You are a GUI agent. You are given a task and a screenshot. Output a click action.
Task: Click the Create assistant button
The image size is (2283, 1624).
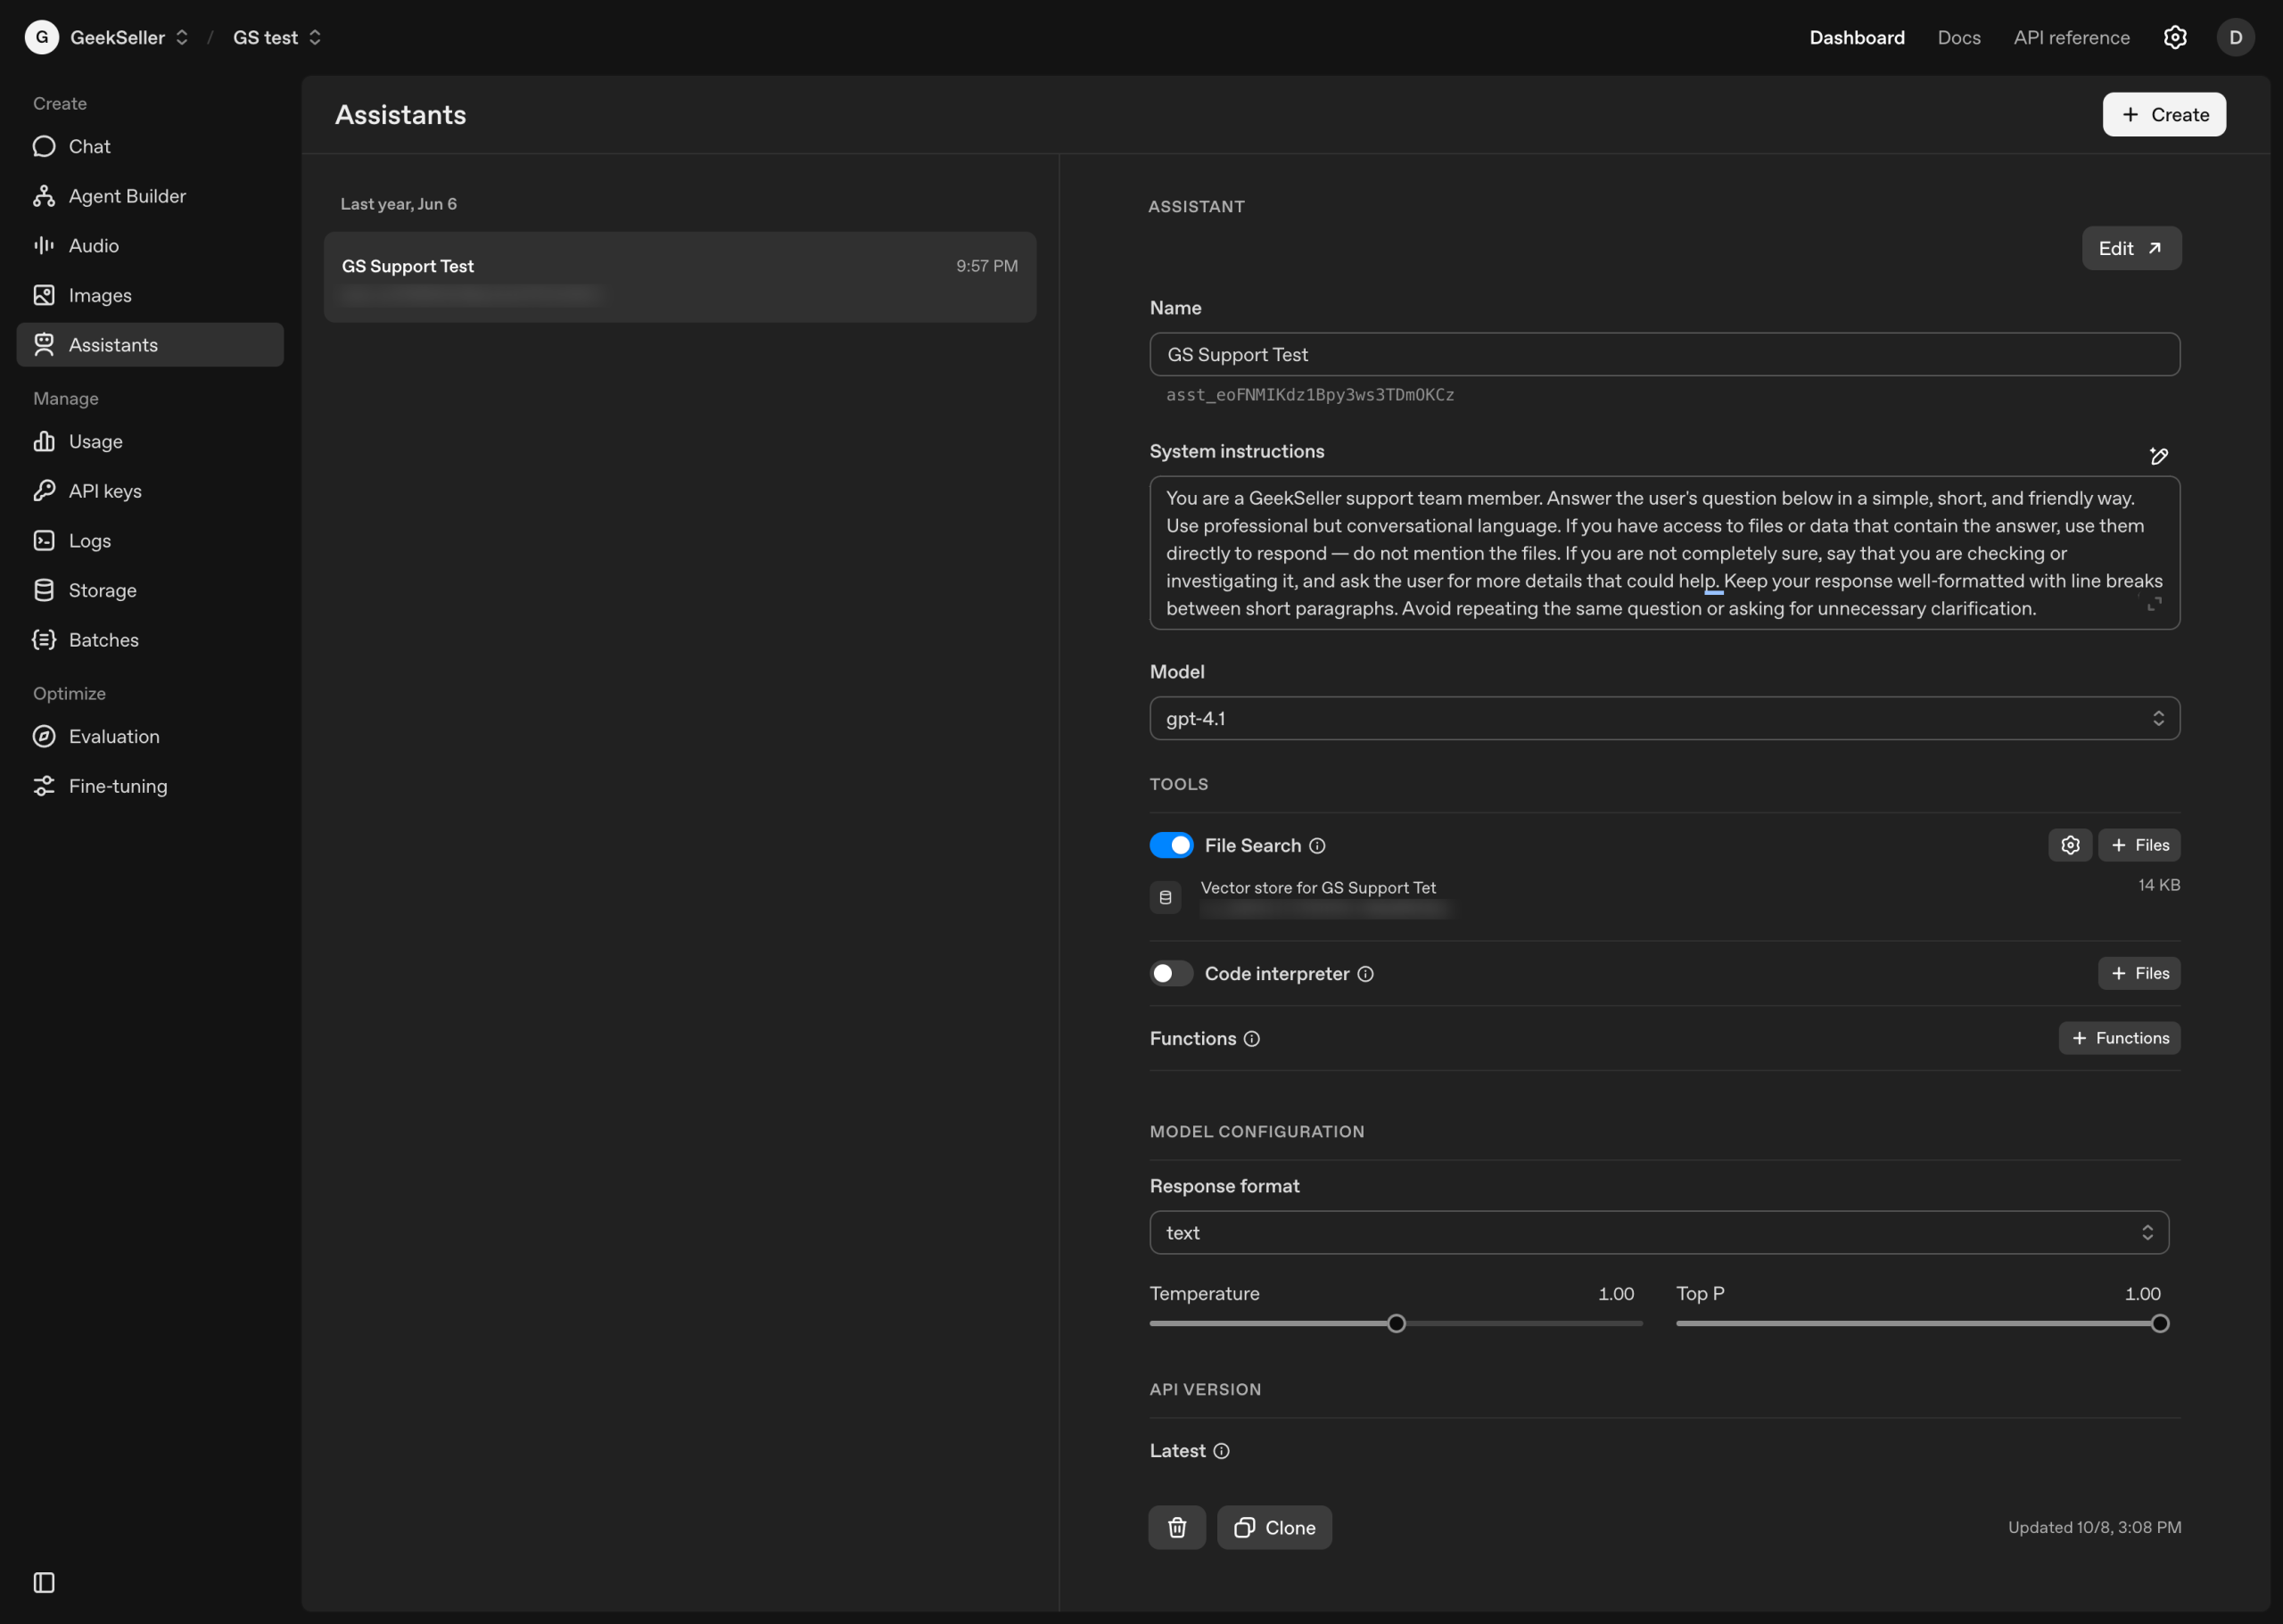[x=2164, y=114]
